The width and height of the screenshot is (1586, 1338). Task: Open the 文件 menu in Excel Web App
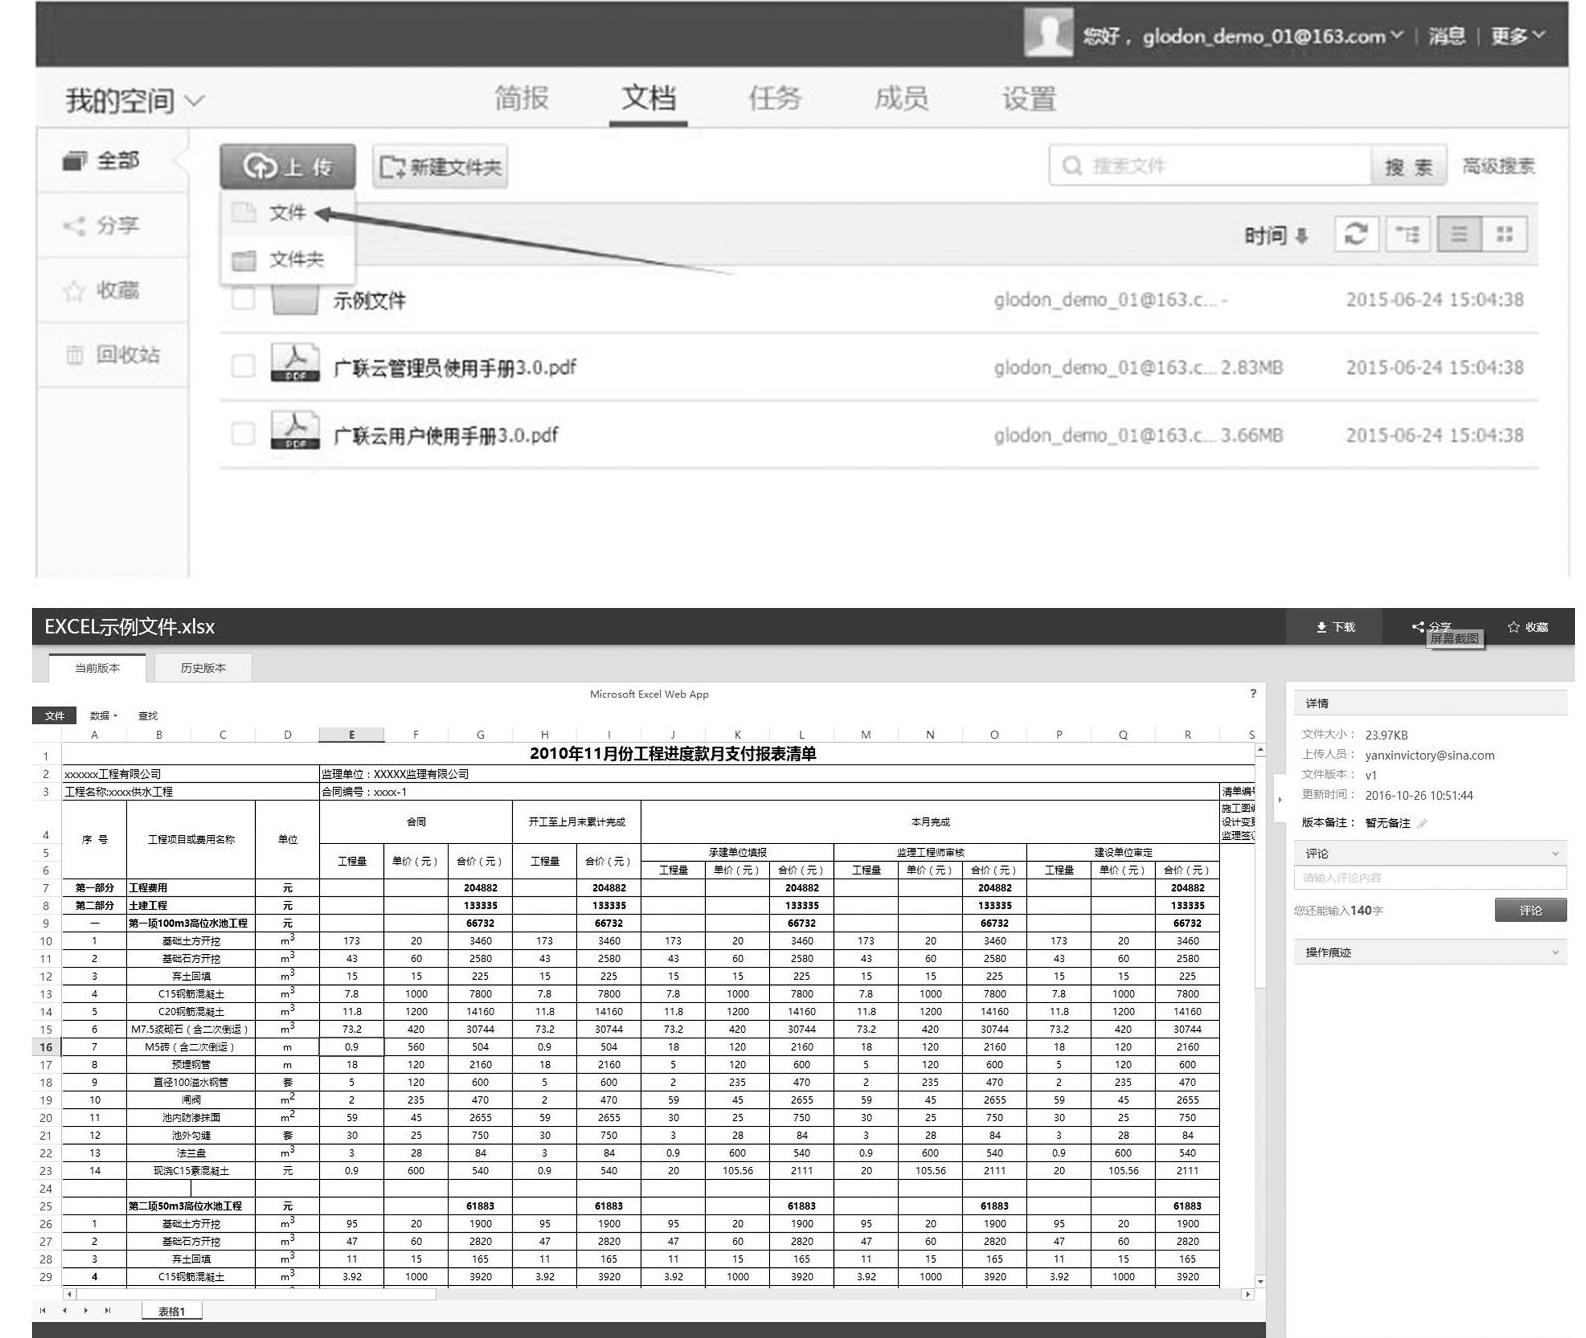[54, 716]
